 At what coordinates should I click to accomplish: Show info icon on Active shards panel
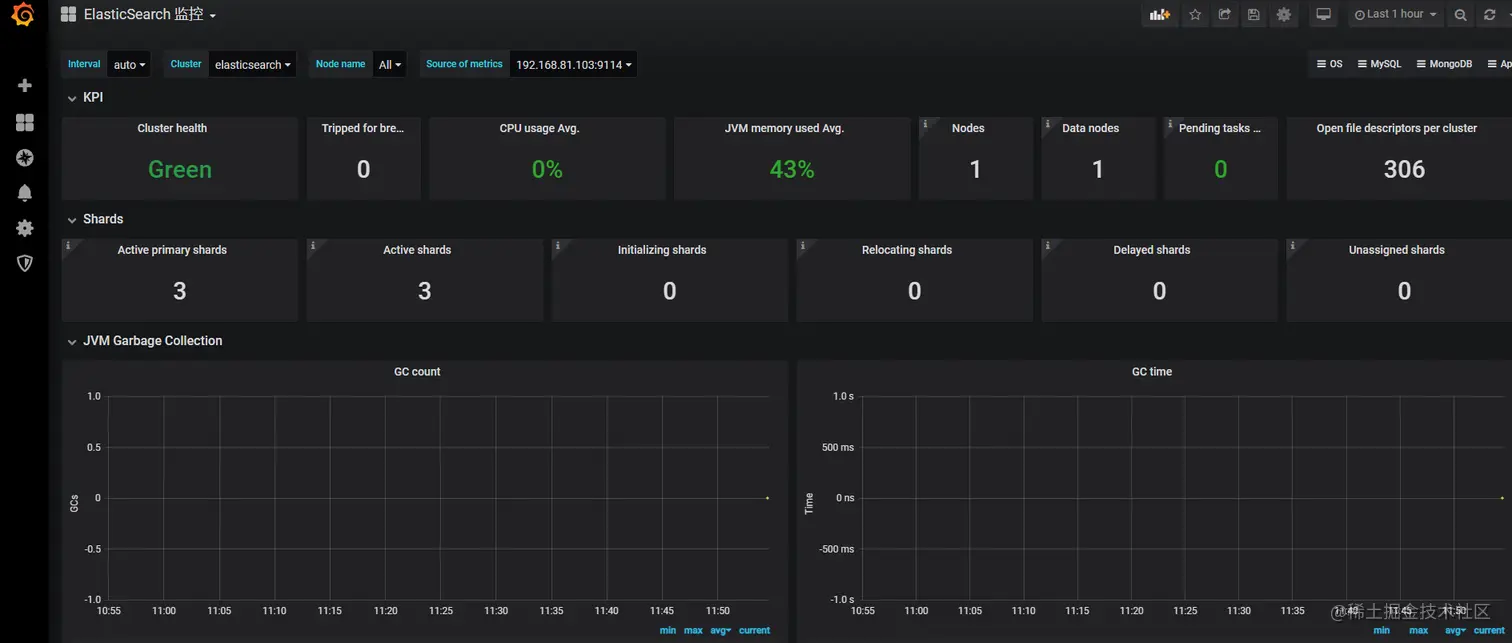(313, 245)
